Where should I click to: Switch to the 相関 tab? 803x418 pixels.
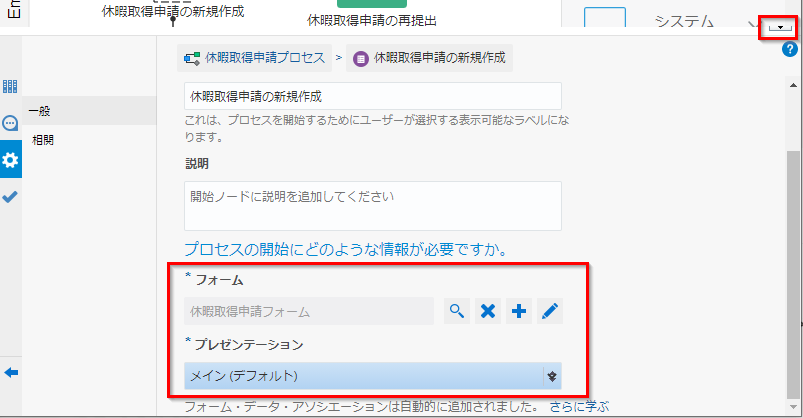tap(43, 140)
